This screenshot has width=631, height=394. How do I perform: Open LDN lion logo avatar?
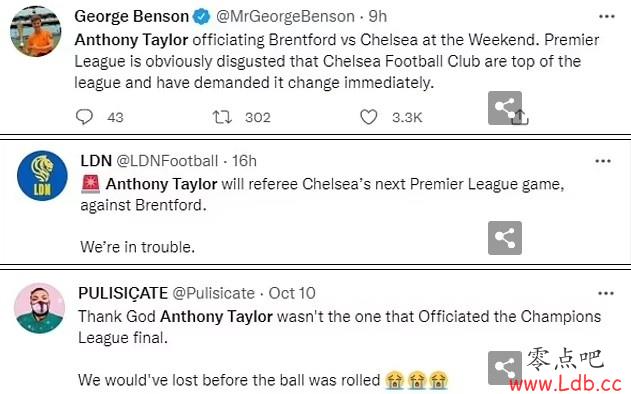click(42, 176)
